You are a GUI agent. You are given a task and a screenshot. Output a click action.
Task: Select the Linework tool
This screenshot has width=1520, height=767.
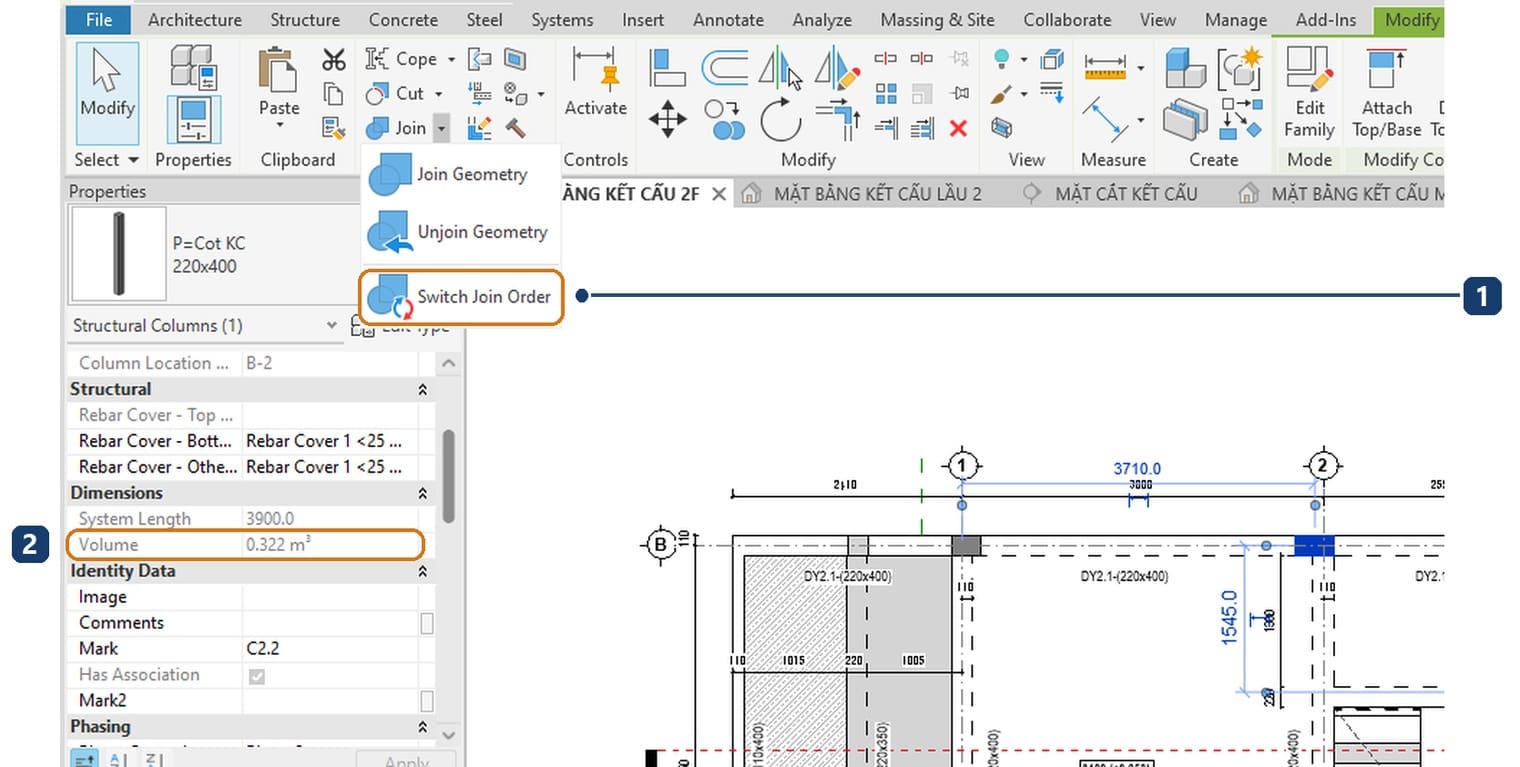(x=1051, y=93)
